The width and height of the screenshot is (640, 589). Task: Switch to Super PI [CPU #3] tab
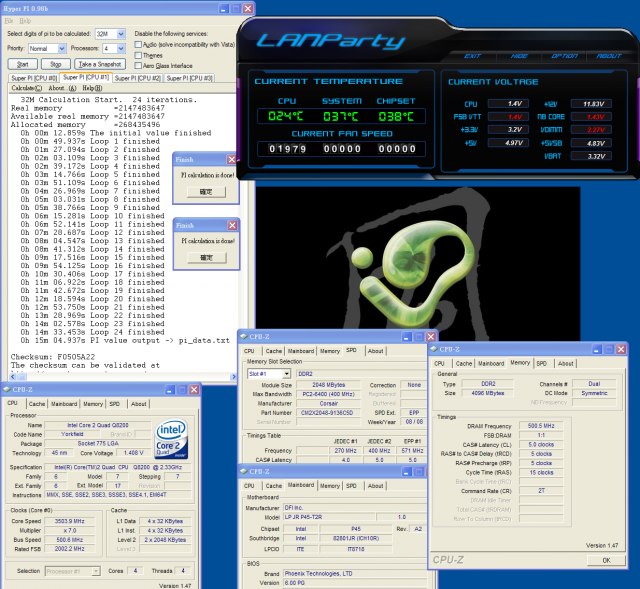point(189,78)
